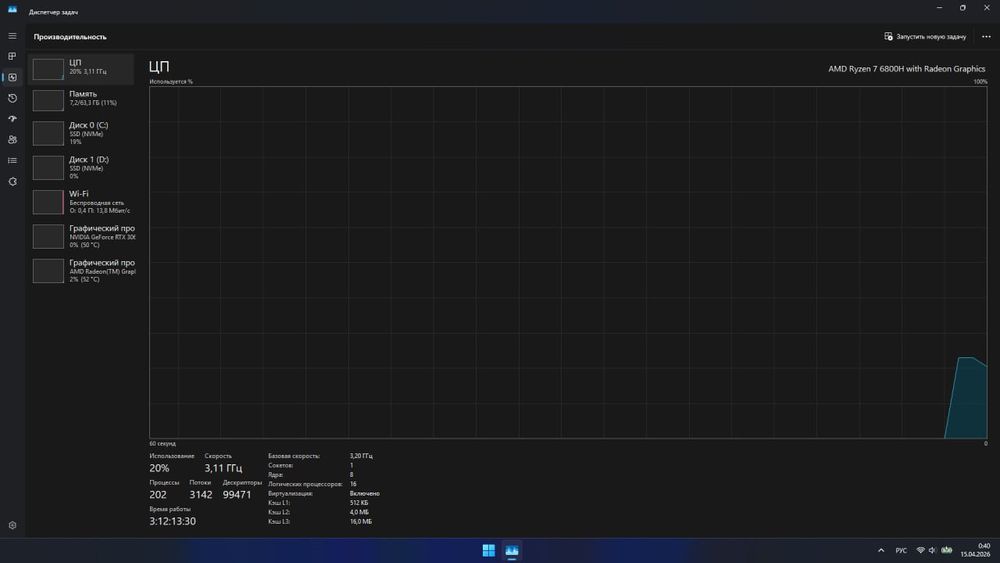Click the 20% usage value
The width and height of the screenshot is (1000, 563).
coord(159,468)
